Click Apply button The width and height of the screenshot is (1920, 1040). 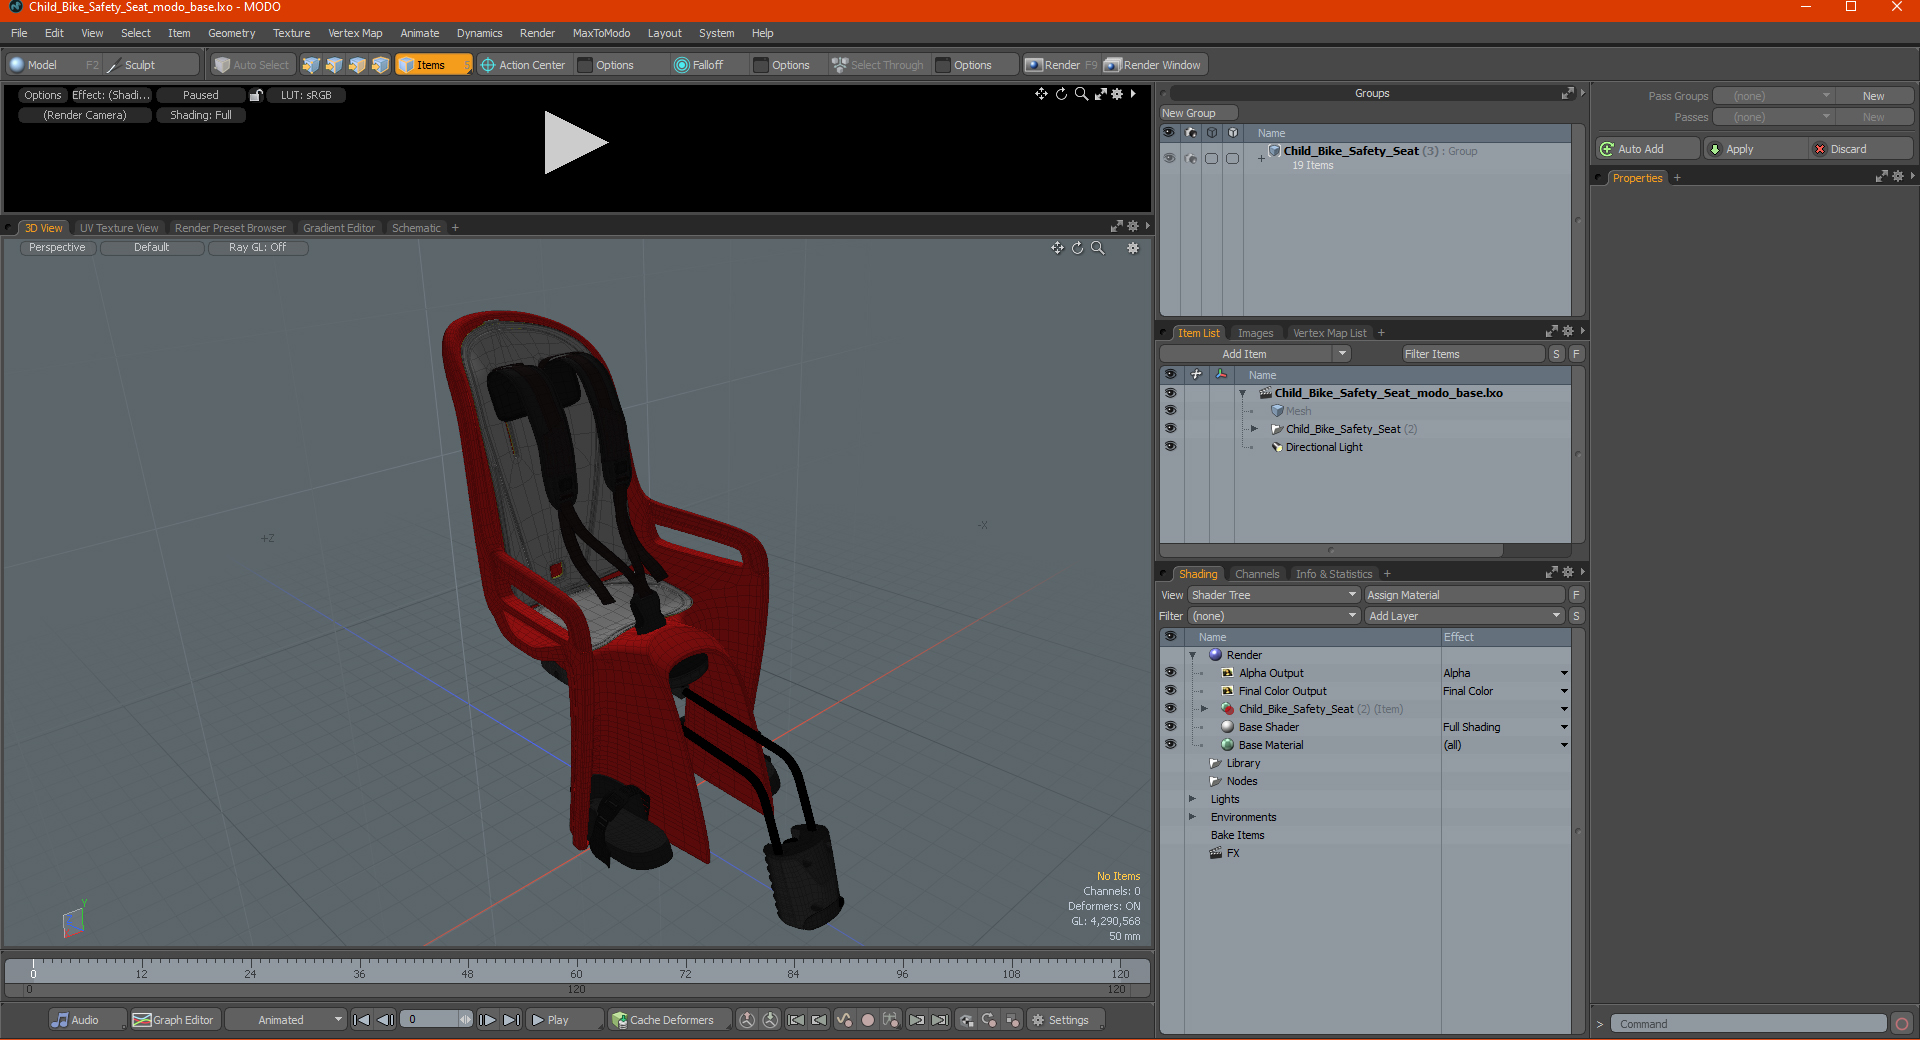tap(1755, 149)
